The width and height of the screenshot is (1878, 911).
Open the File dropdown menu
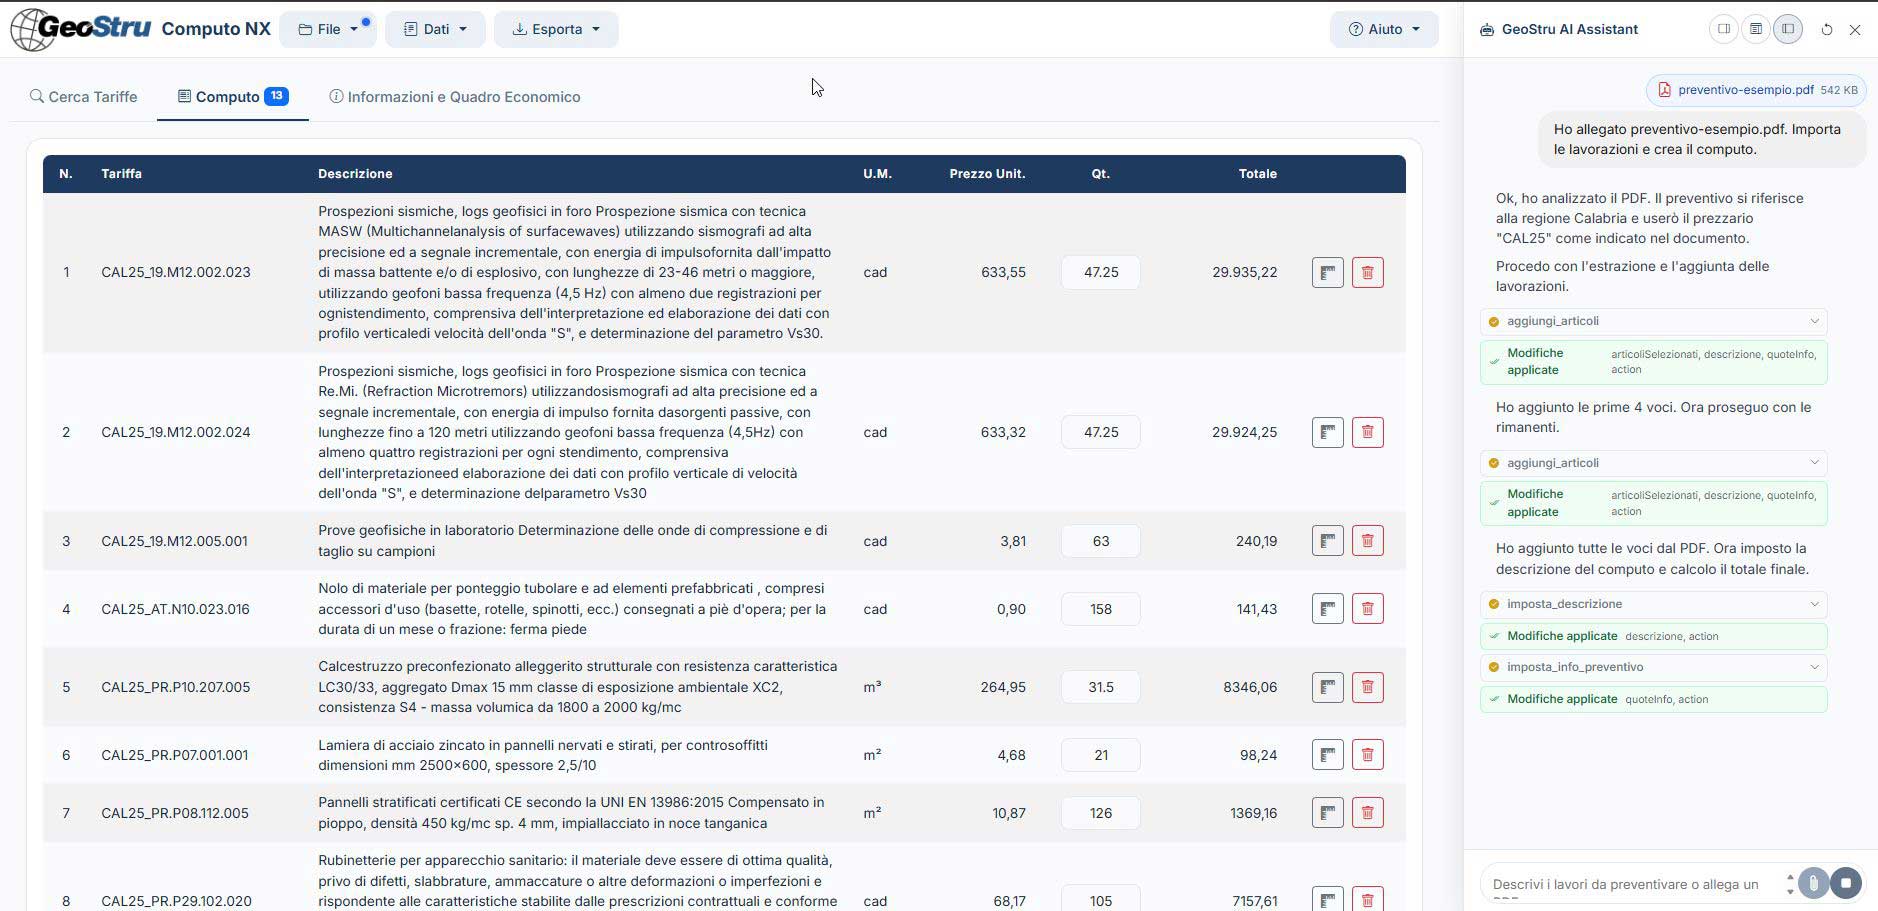click(328, 29)
